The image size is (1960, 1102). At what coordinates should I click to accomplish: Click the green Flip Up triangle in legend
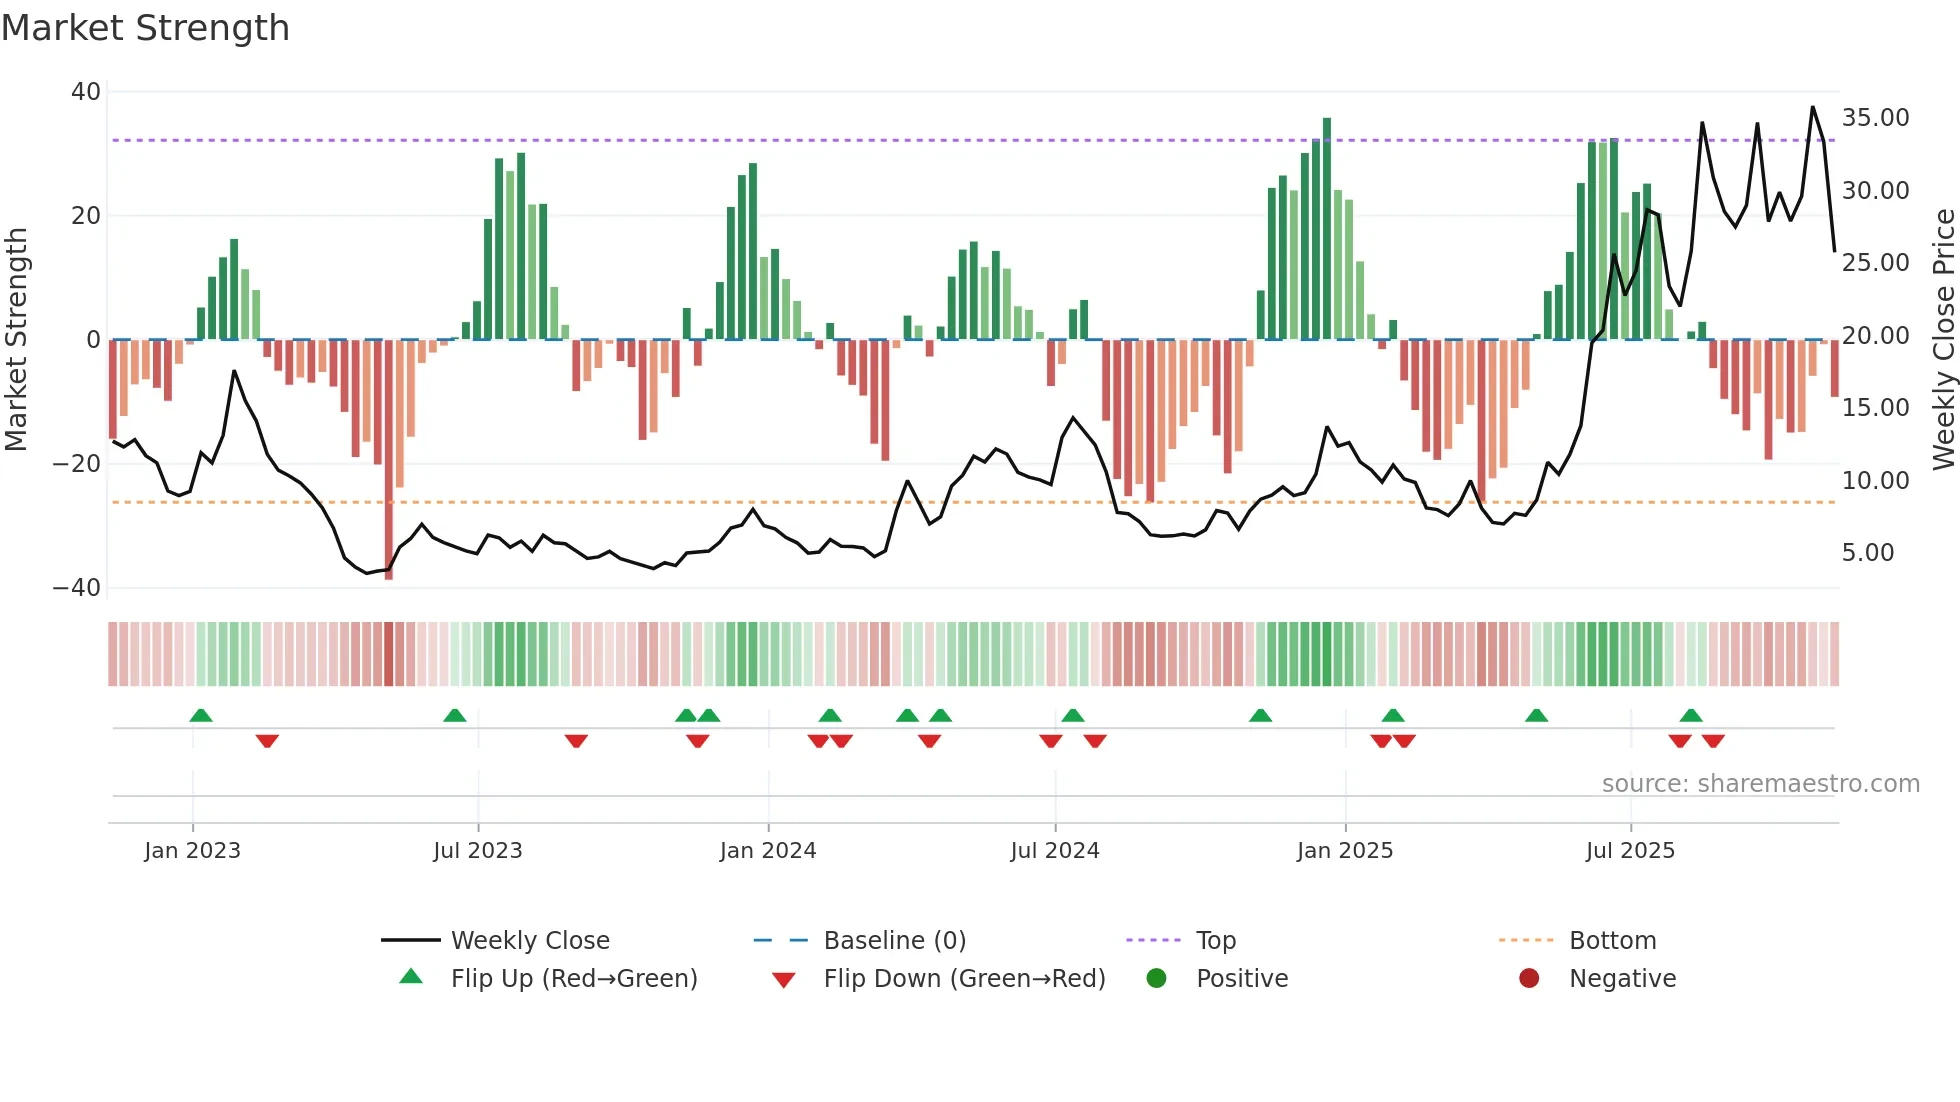(411, 977)
